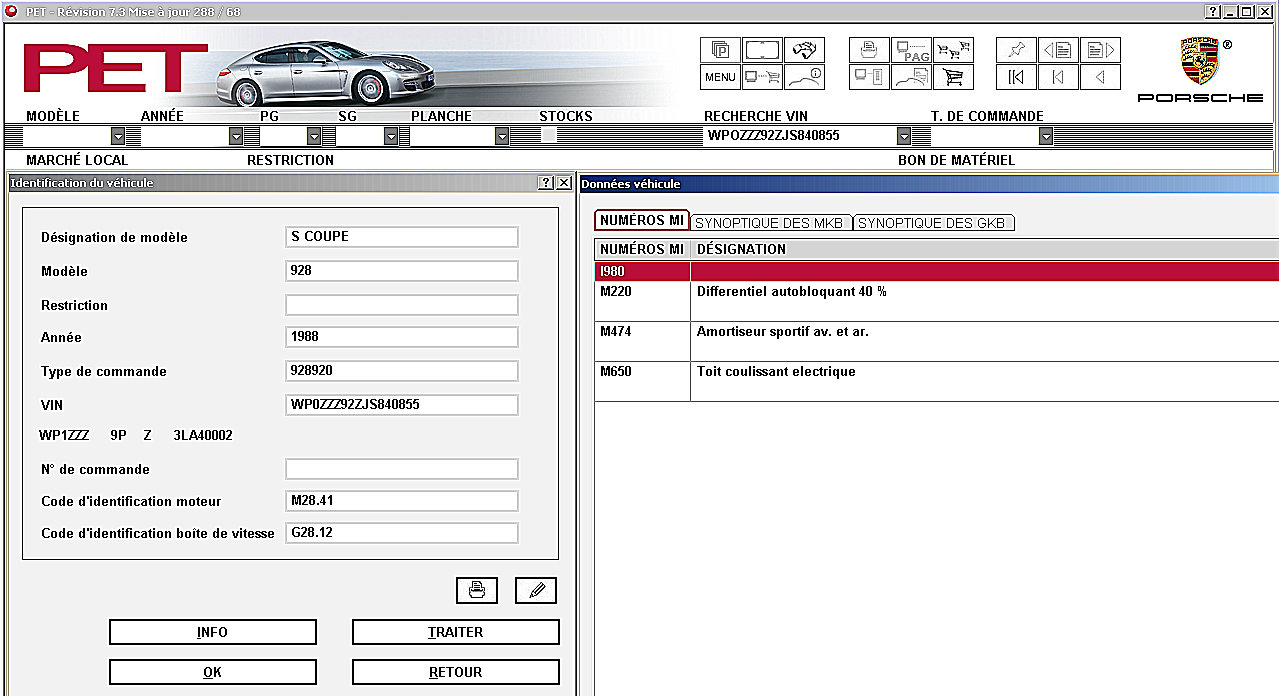
Task: Select the M220 Differentiel autobloquant row
Action: coord(936,301)
